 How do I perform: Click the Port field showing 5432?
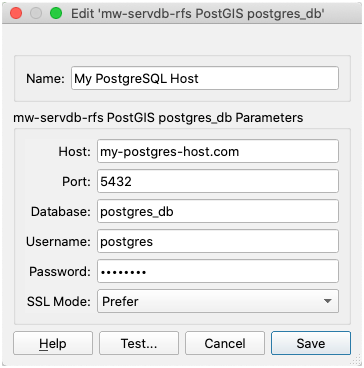(218, 181)
